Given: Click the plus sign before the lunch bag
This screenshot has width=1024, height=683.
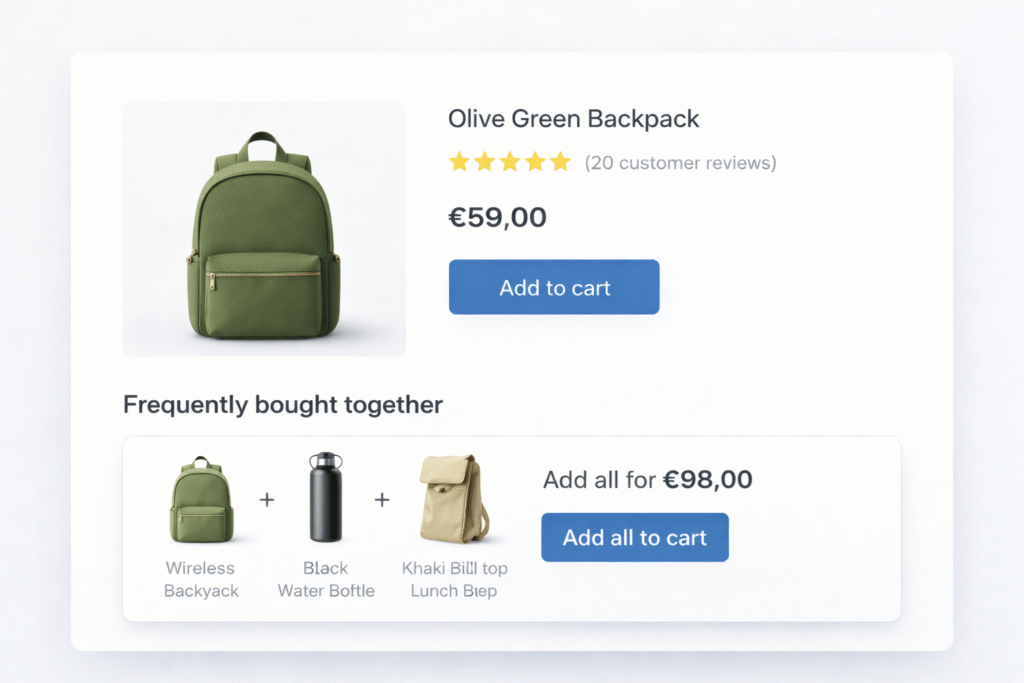Looking at the screenshot, I should 382,499.
